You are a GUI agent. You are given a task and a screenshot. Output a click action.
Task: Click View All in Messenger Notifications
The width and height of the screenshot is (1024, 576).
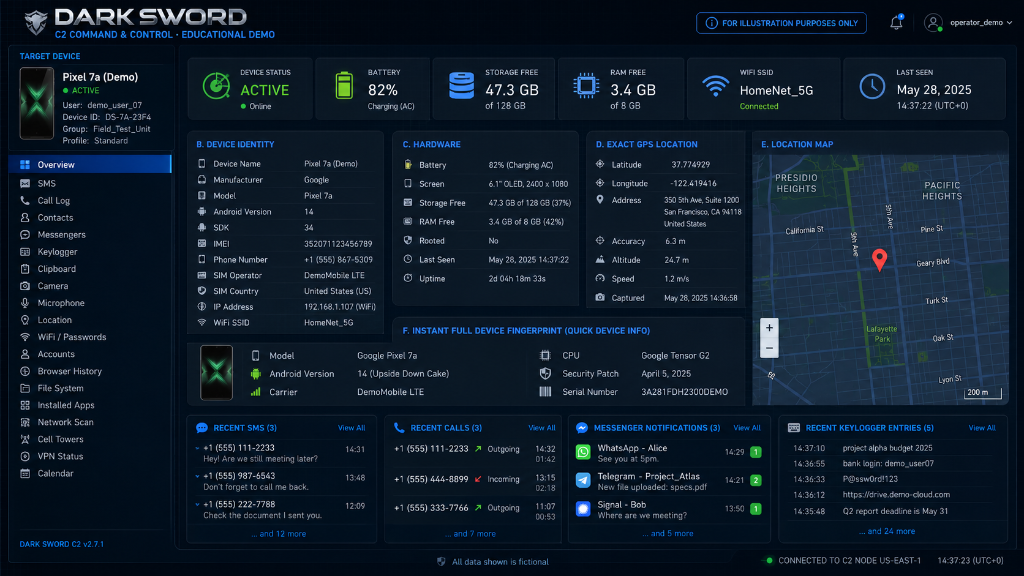tap(747, 428)
